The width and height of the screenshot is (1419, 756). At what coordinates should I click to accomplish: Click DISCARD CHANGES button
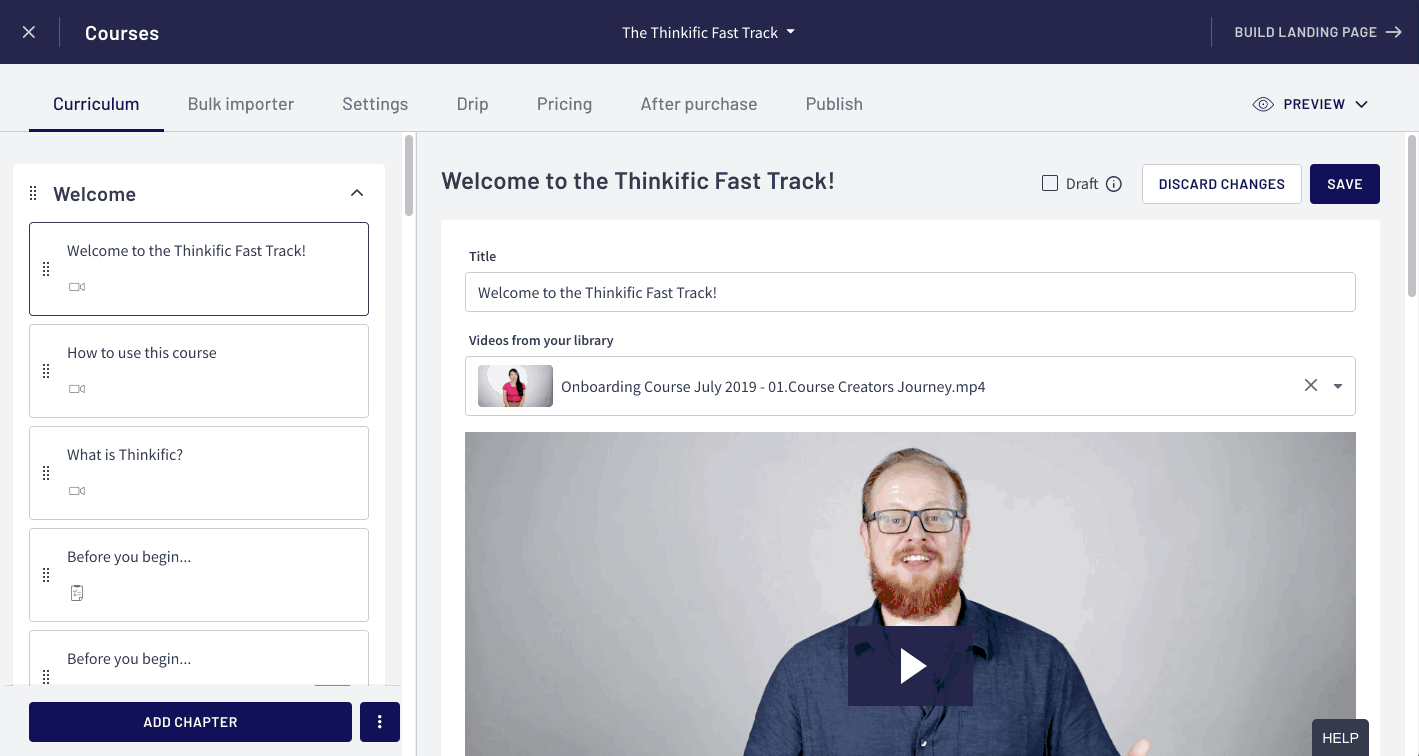pyautogui.click(x=1222, y=184)
